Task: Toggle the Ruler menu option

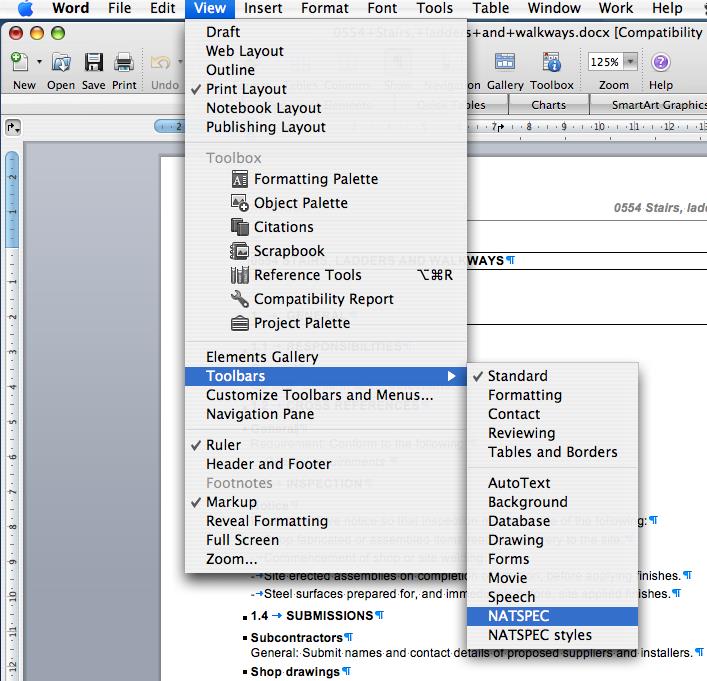Action: point(223,445)
